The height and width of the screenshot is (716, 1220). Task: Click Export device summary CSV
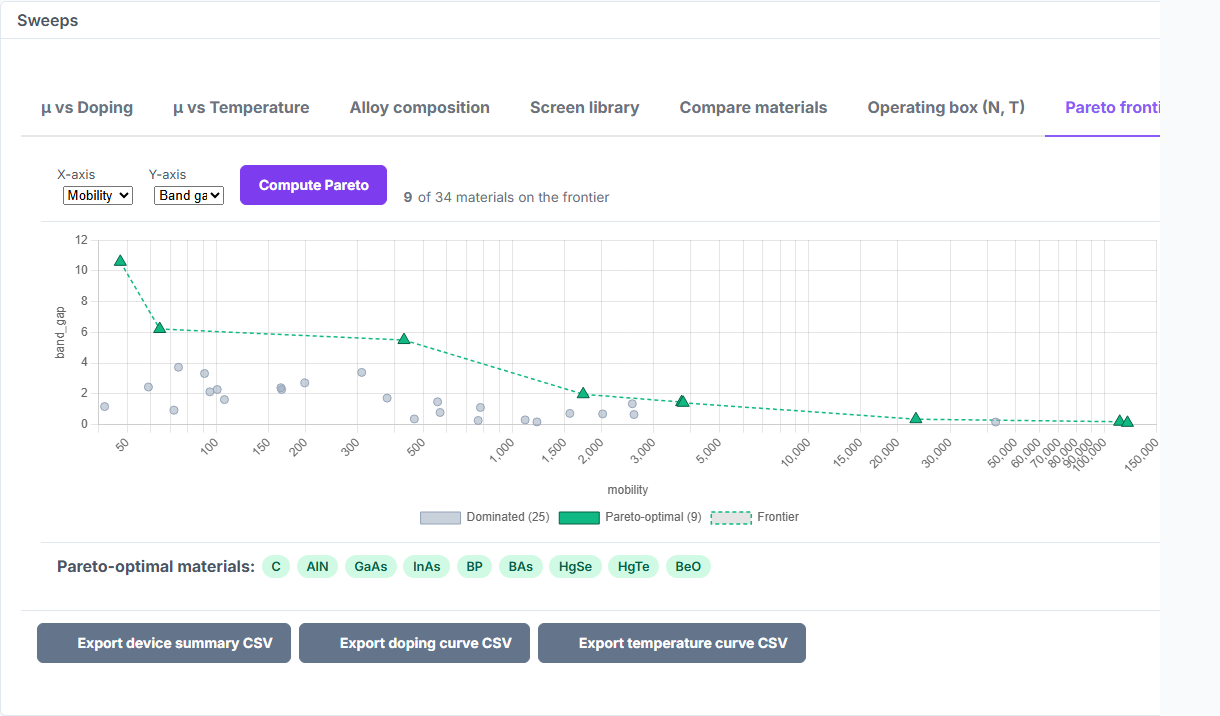click(x=164, y=643)
